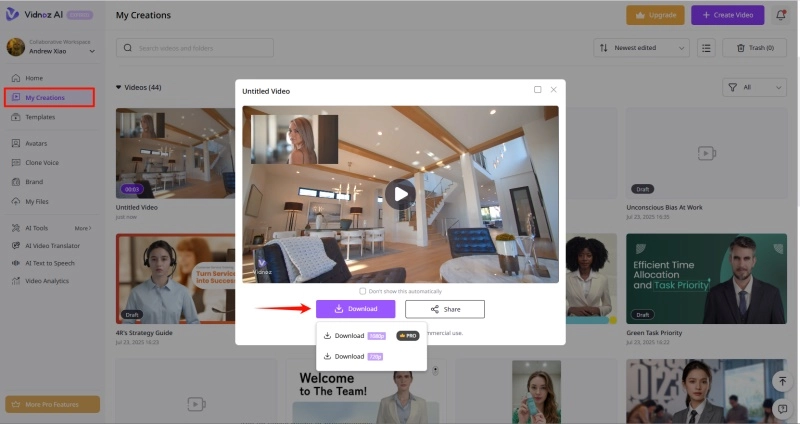This screenshot has height=424, width=800.
Task: Open Brand settings in sidebar
Action: tap(34, 182)
